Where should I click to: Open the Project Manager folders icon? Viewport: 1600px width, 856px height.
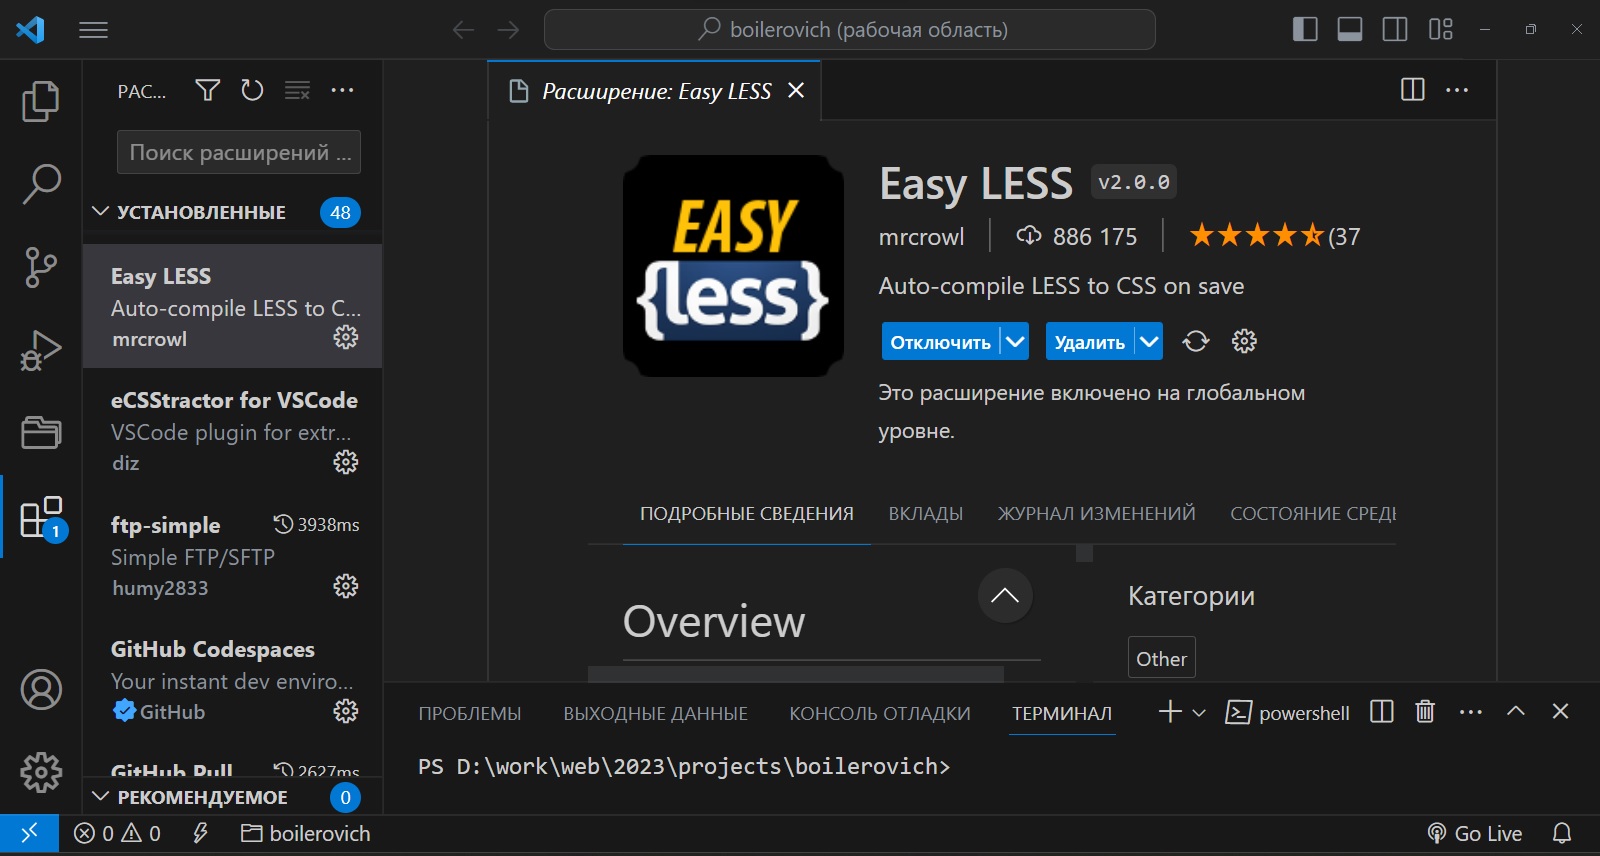pyautogui.click(x=41, y=432)
